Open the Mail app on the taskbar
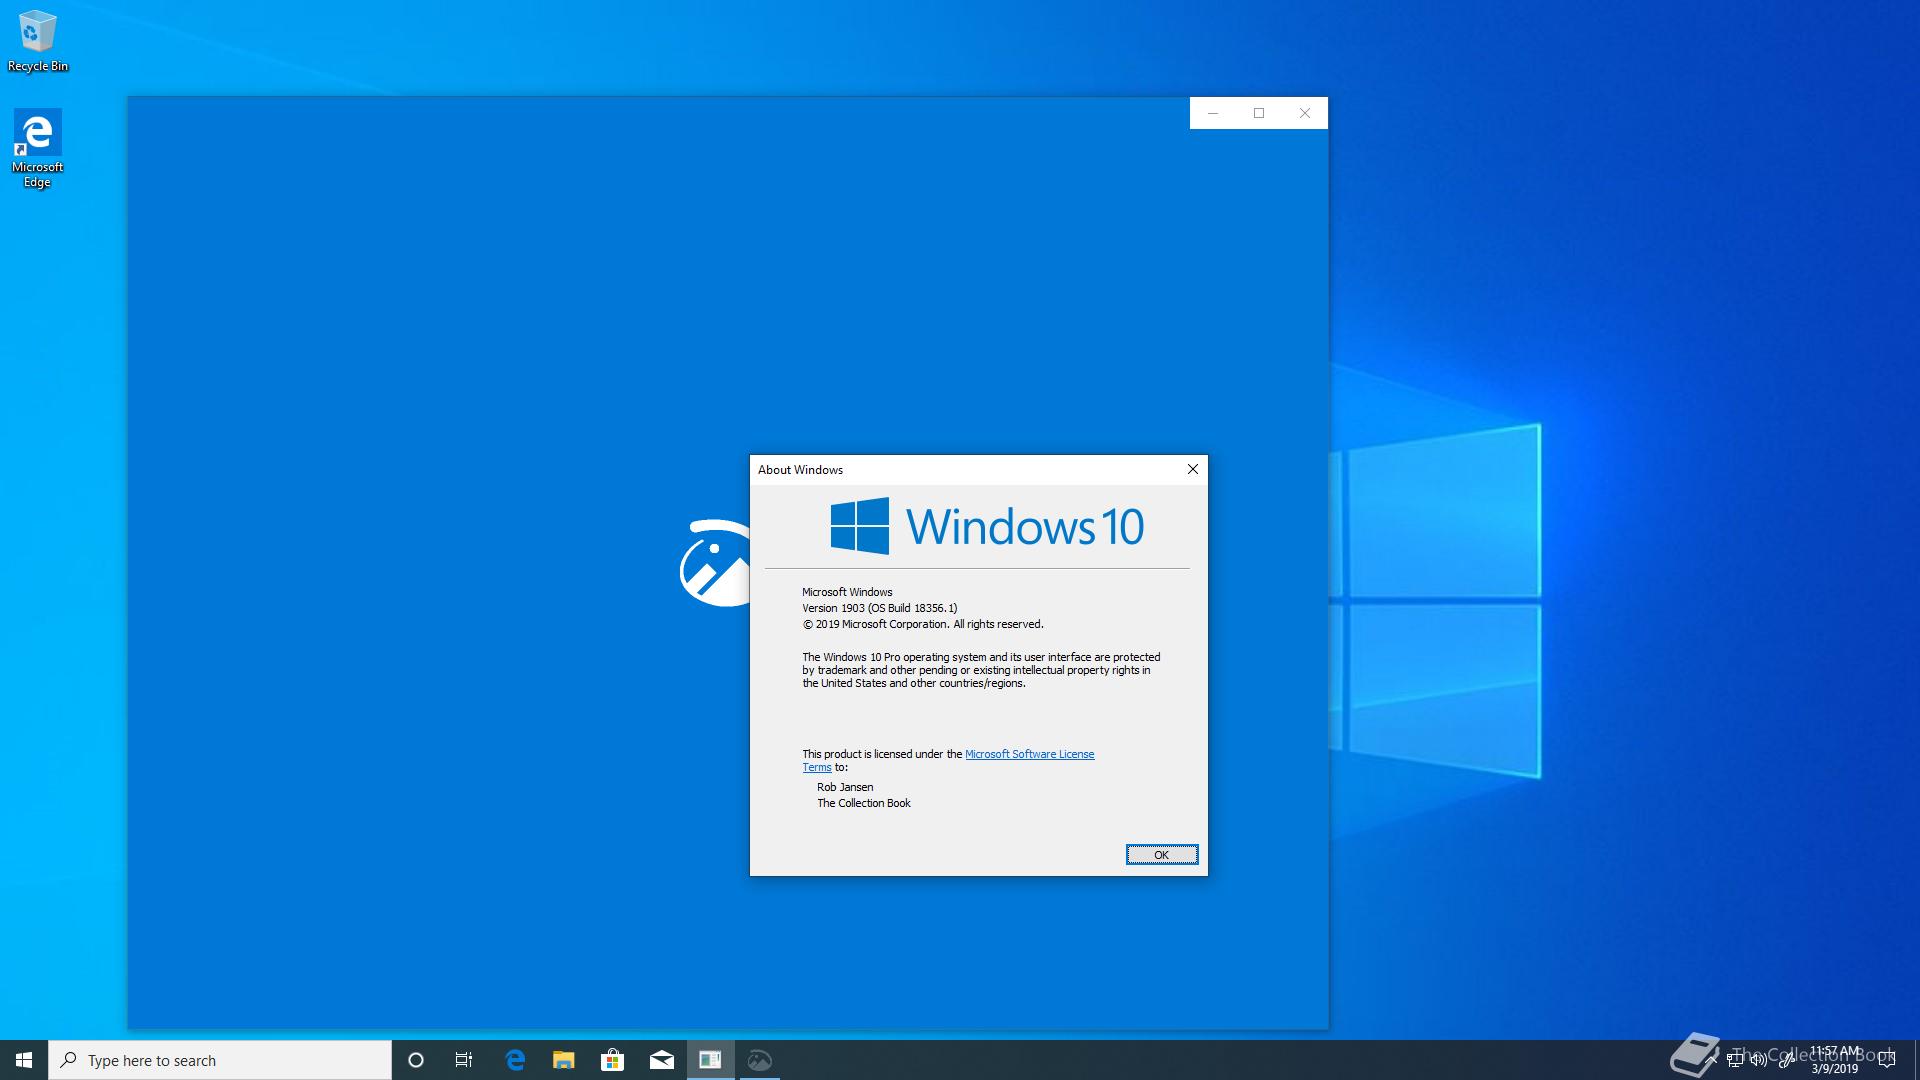The height and width of the screenshot is (1080, 1920). point(662,1060)
